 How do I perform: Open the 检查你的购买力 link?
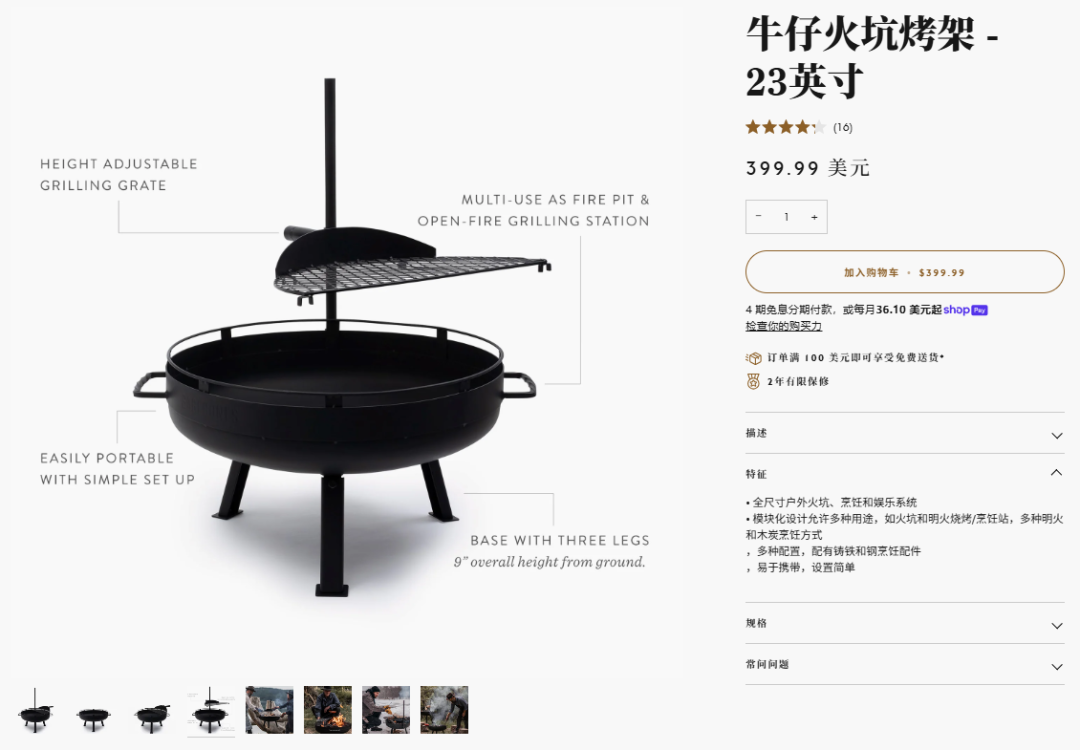click(783, 326)
